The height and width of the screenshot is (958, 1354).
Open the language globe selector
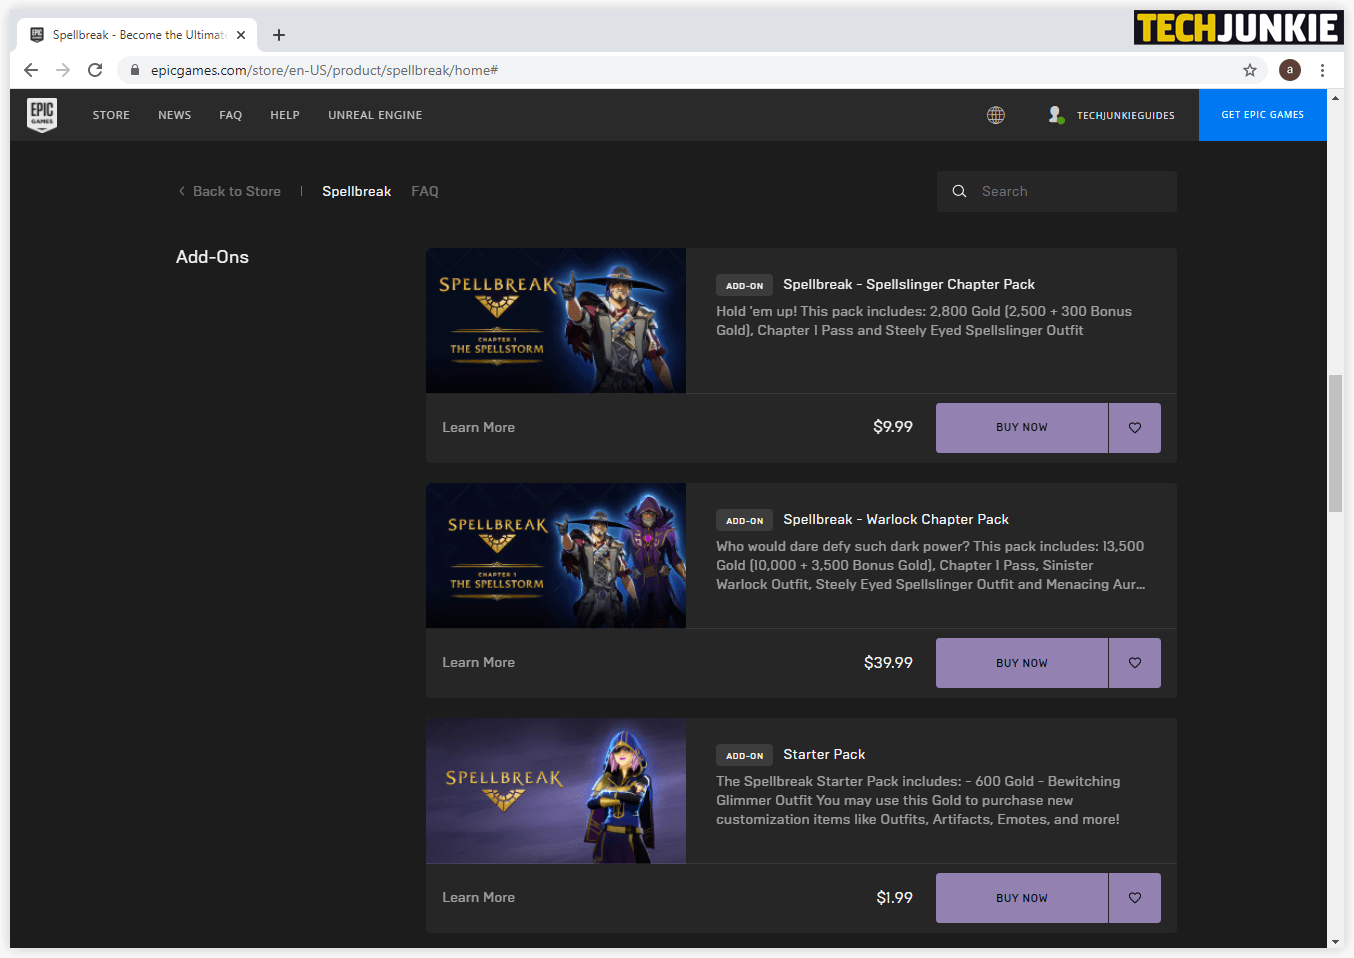pos(995,115)
